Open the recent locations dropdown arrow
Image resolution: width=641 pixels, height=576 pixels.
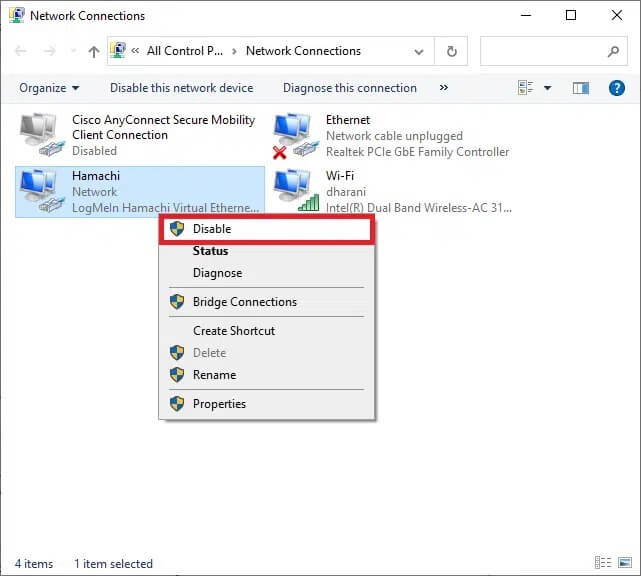coord(73,51)
